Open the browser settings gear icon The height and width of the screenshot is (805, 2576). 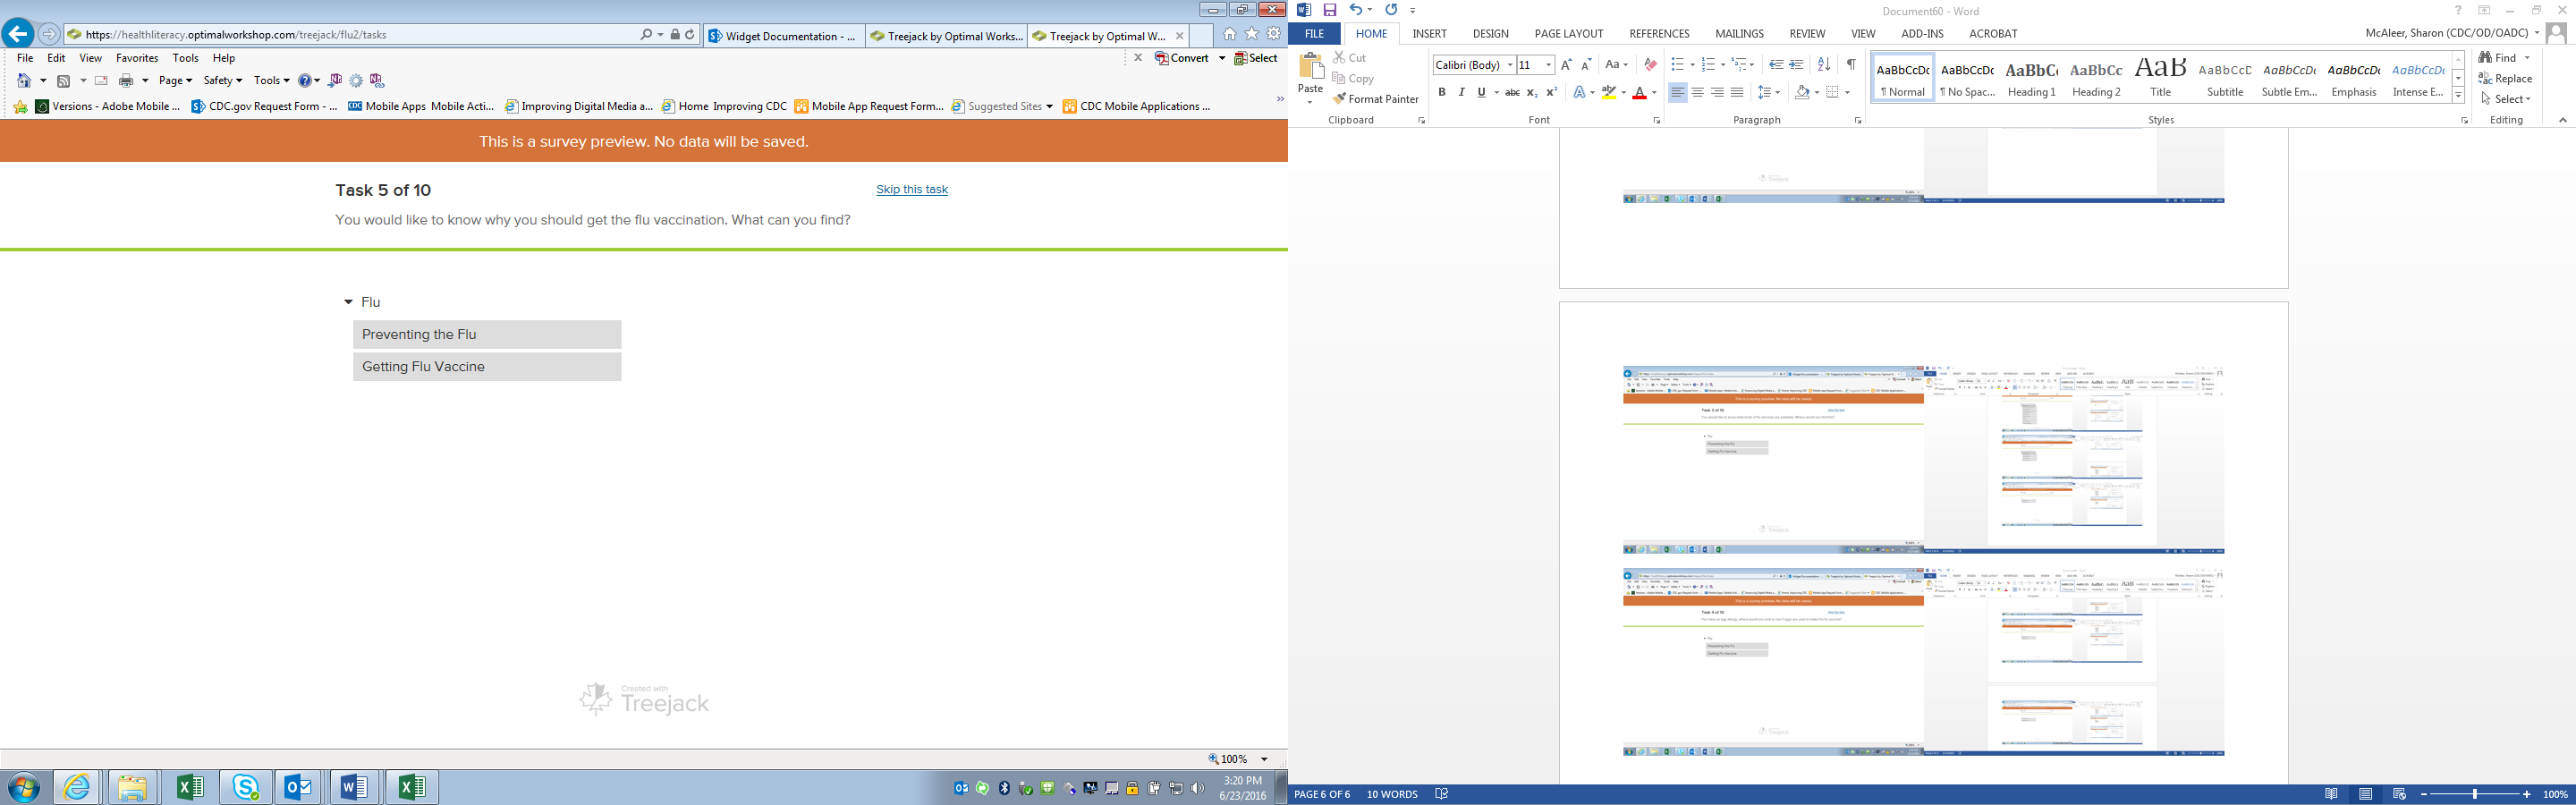tap(1273, 34)
